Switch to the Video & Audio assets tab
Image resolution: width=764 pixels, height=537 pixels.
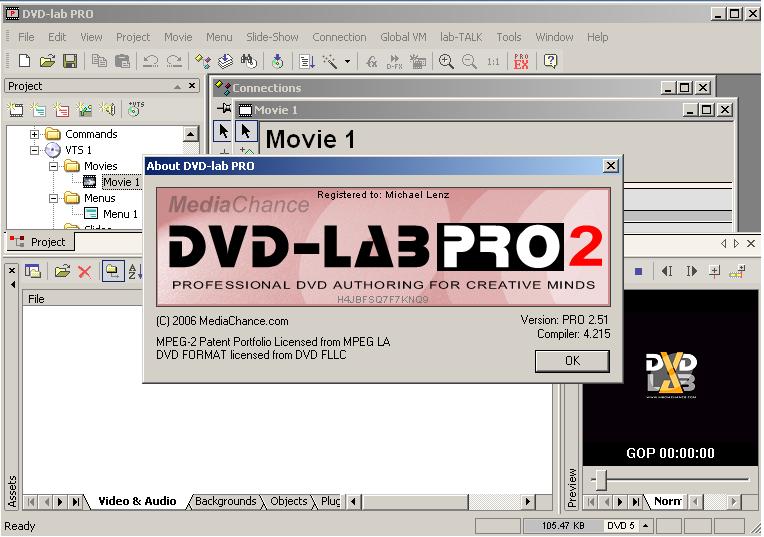[x=137, y=501]
